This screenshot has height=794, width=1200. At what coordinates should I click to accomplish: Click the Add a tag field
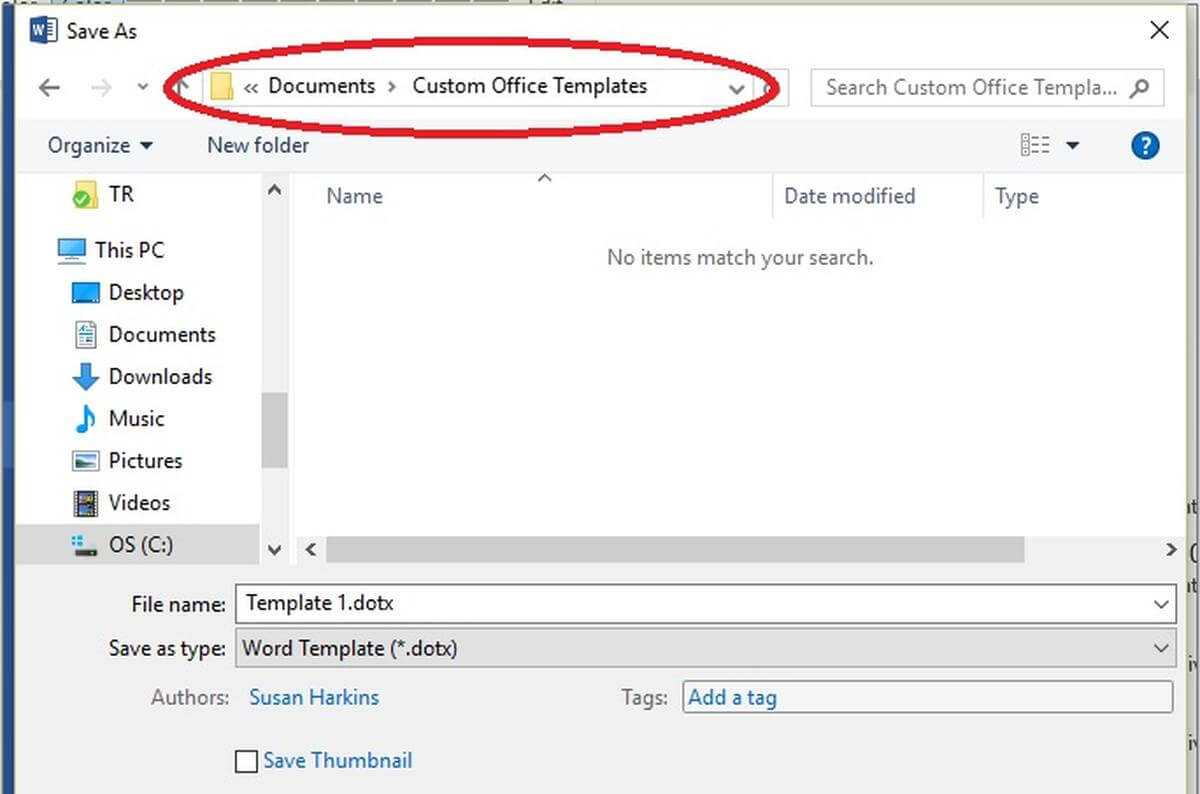click(926, 698)
